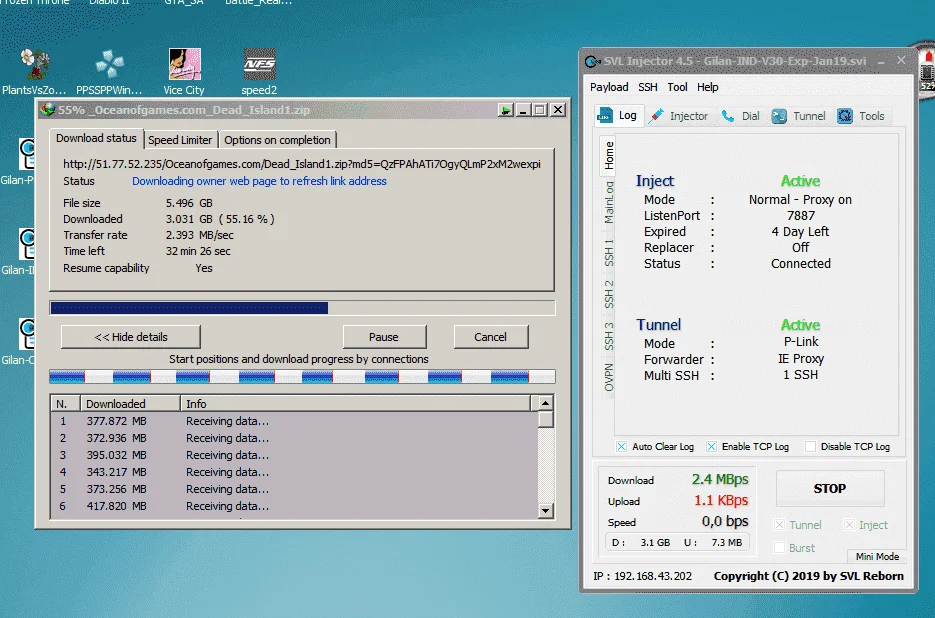Image resolution: width=935 pixels, height=618 pixels.
Task: Select connection row 372.936 MB
Action: pyautogui.click(x=294, y=438)
